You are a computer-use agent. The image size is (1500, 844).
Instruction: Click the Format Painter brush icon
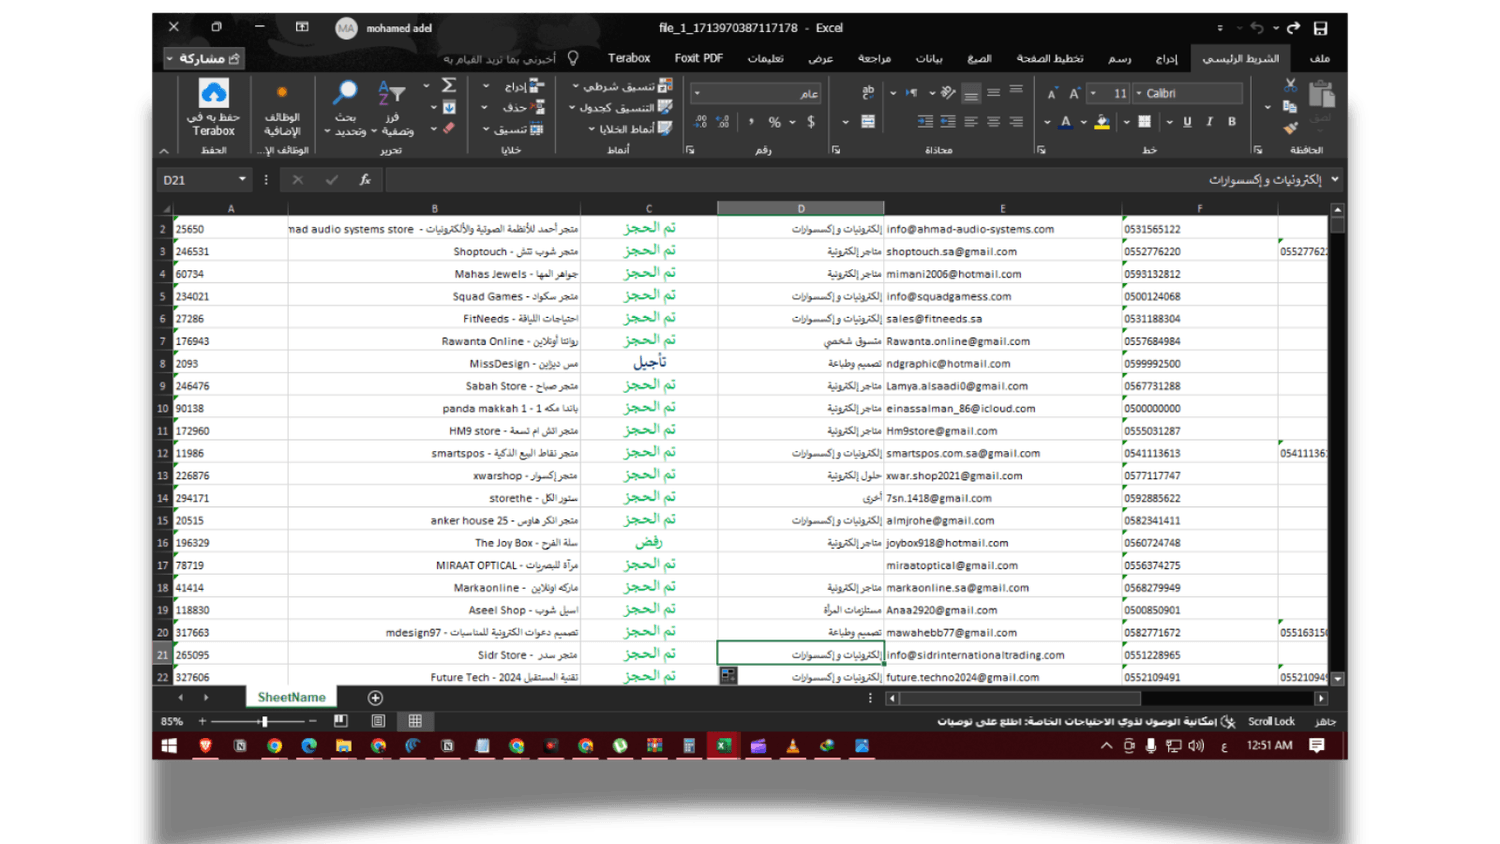click(x=1290, y=128)
